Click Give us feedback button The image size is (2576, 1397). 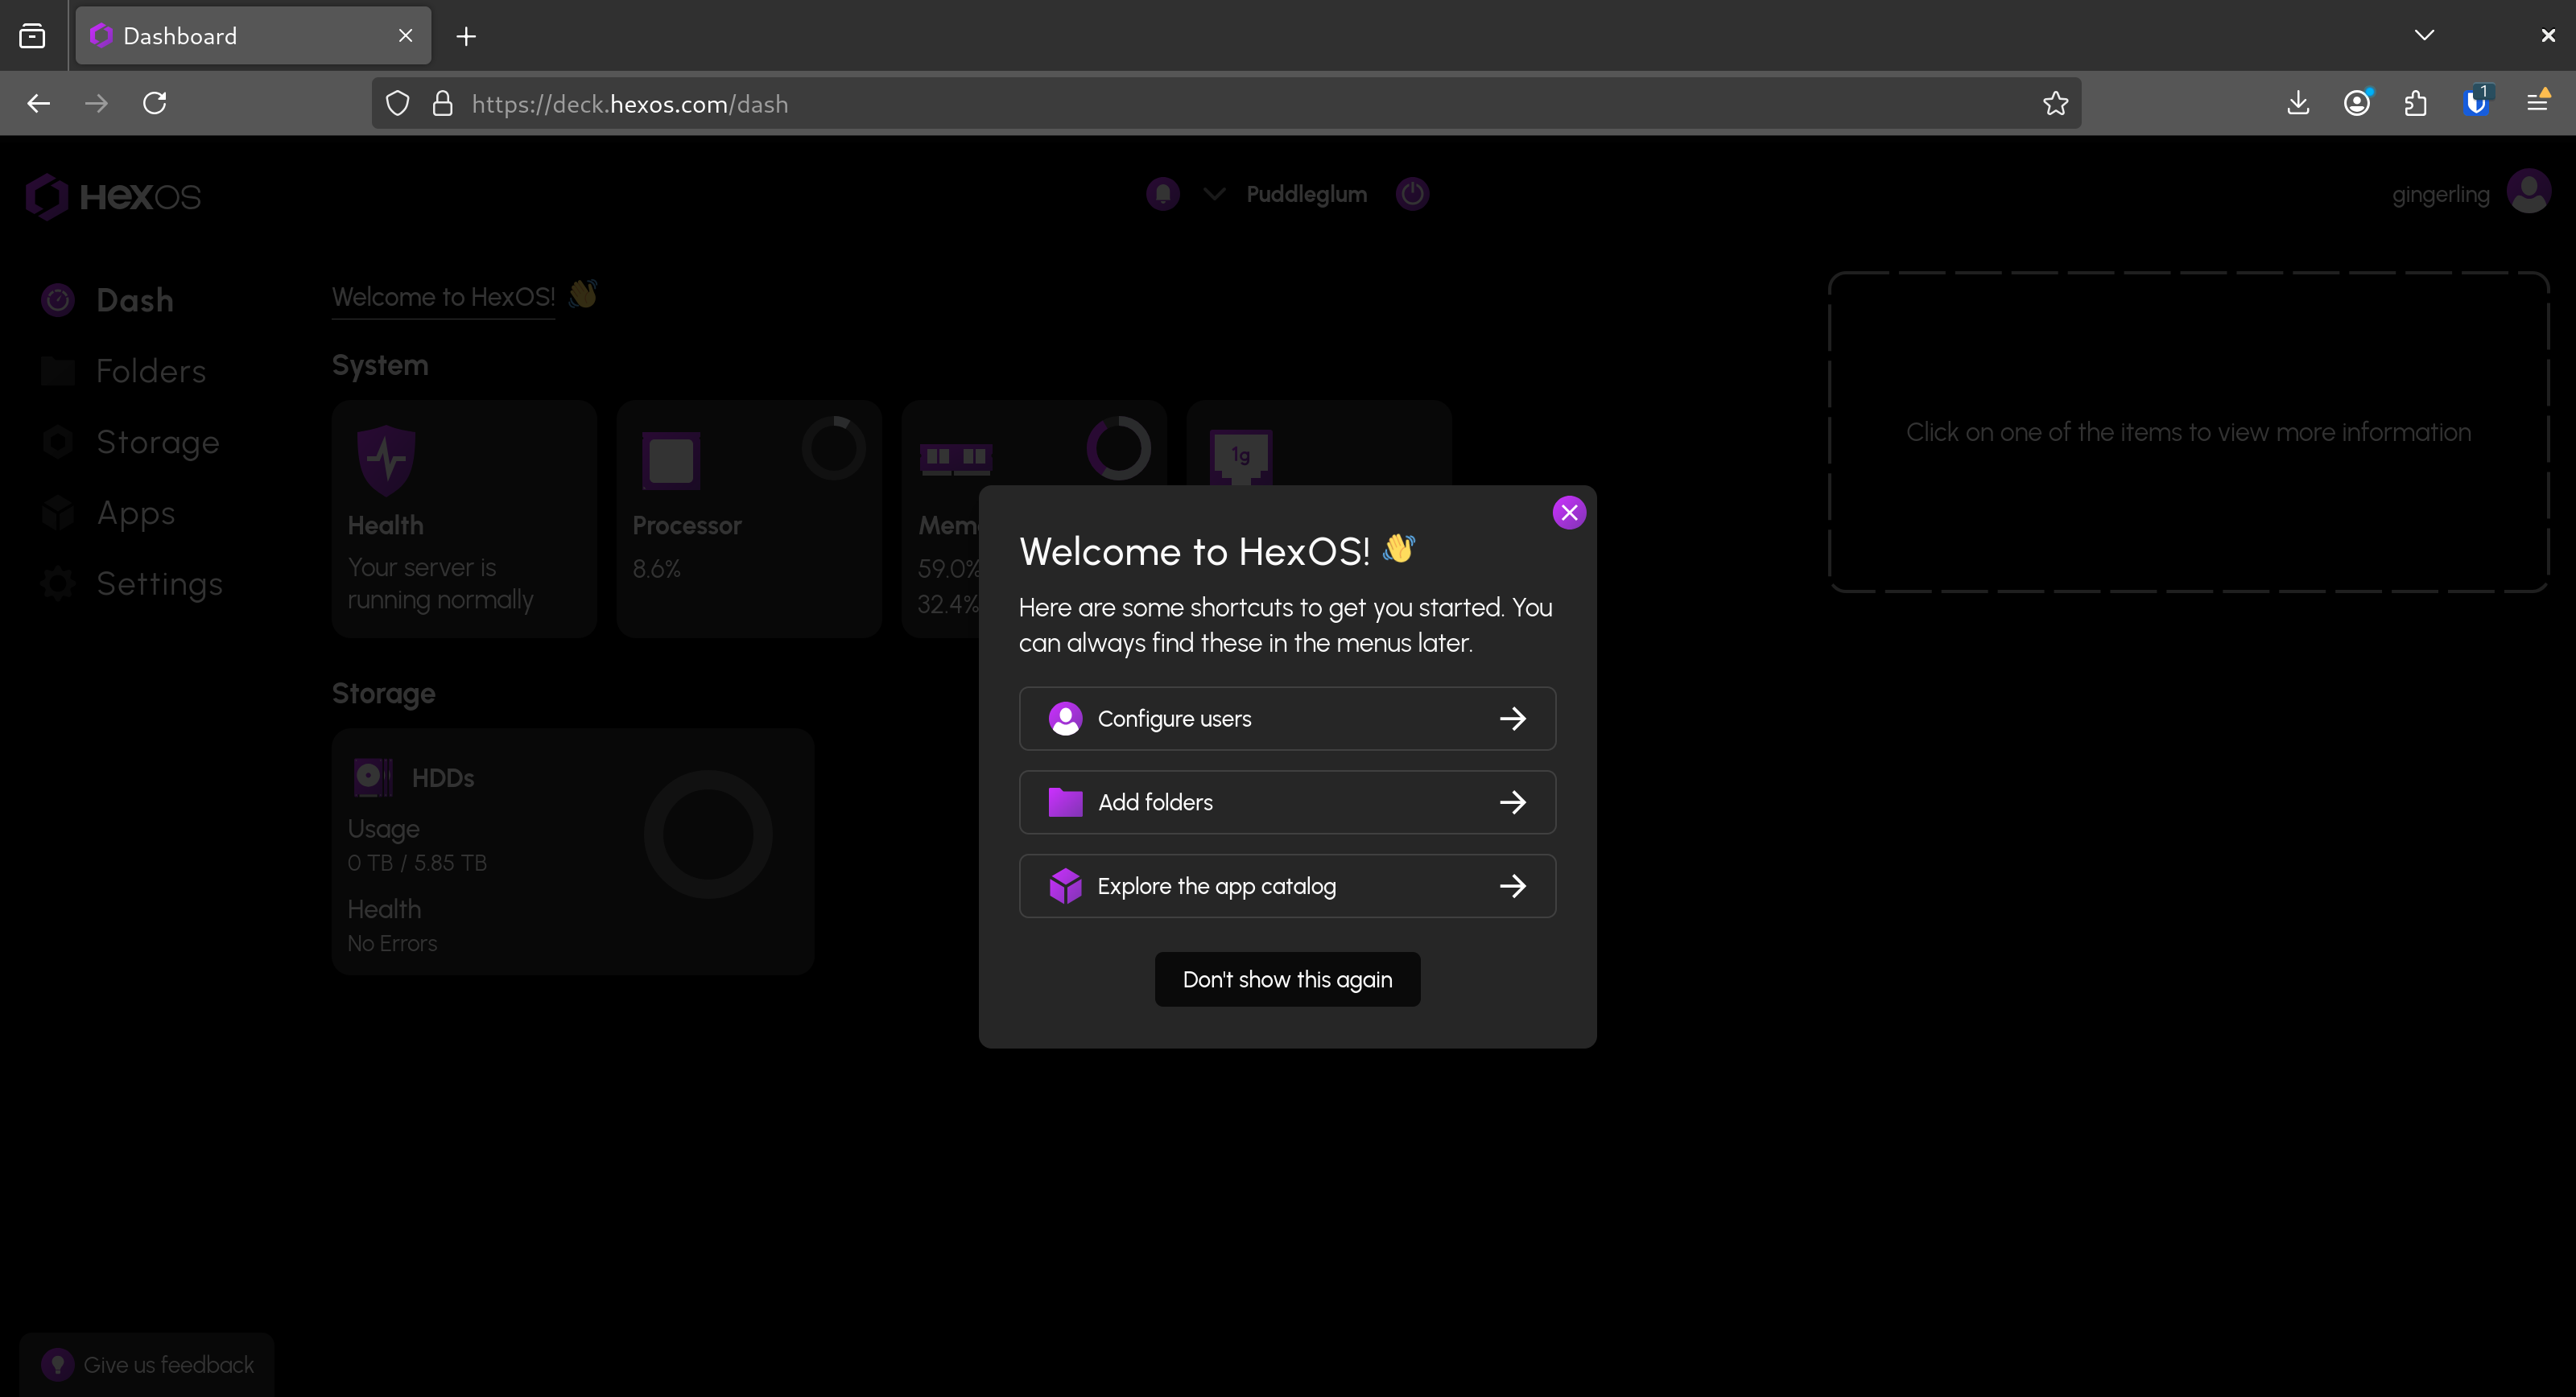click(x=147, y=1364)
